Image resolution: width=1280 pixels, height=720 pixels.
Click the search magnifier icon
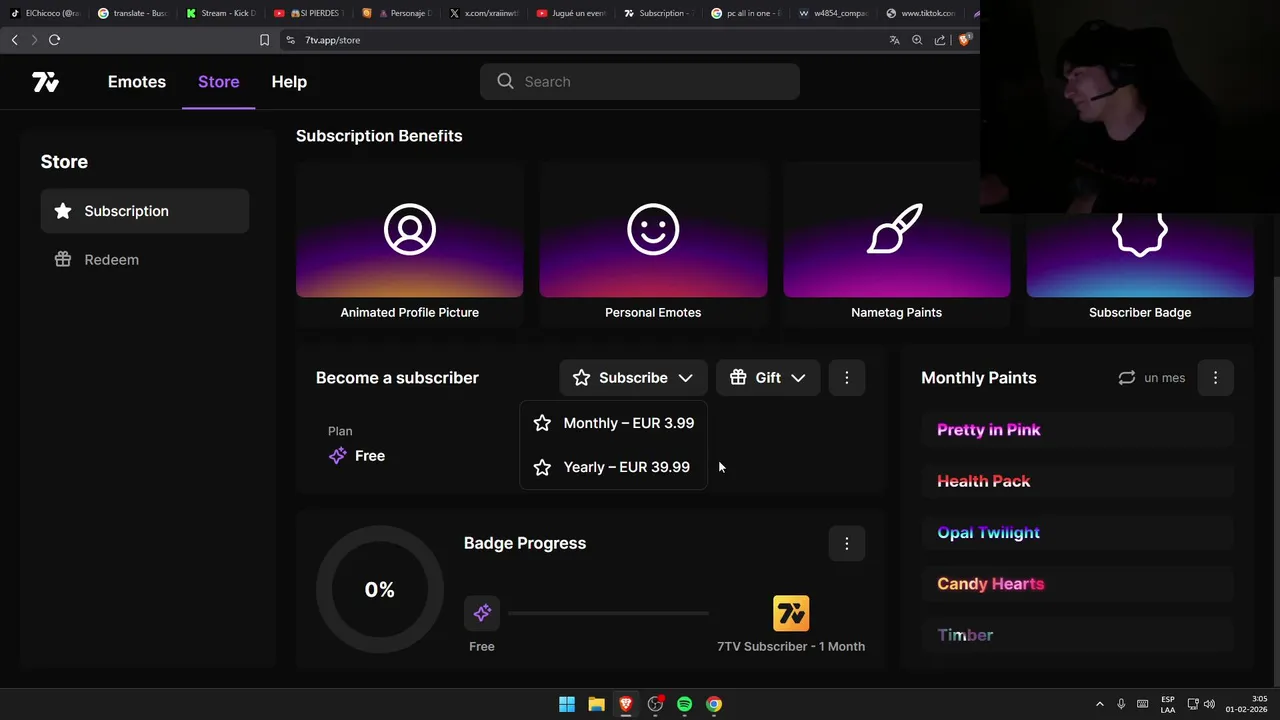(x=505, y=81)
